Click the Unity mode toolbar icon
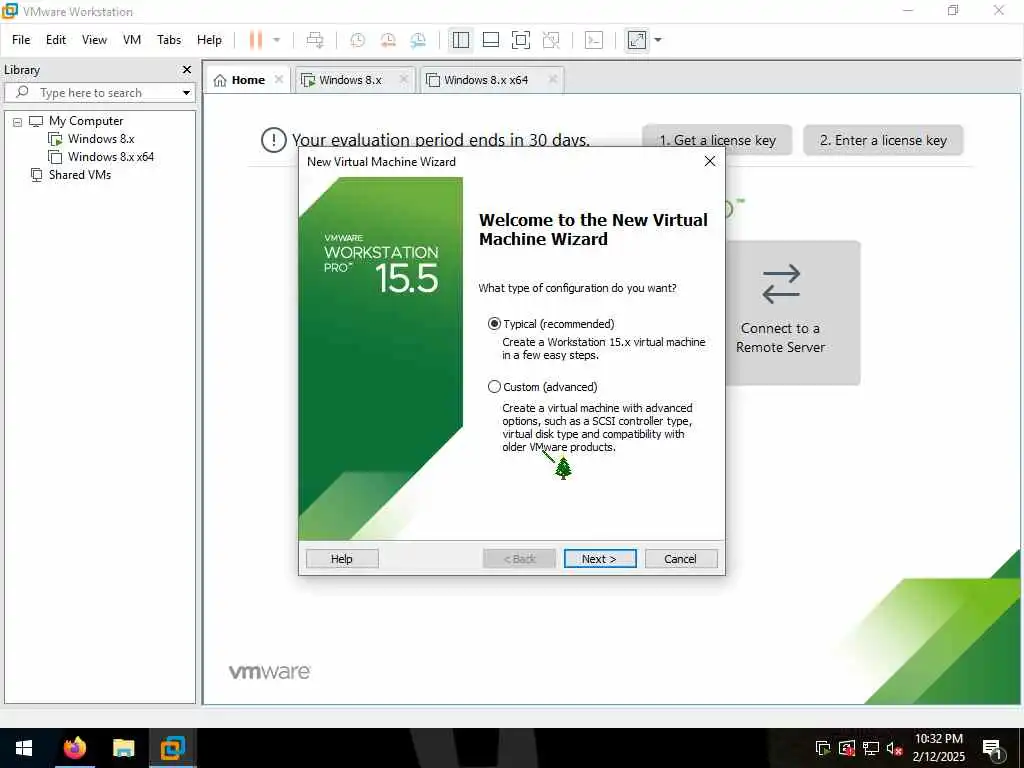 [x=551, y=40]
